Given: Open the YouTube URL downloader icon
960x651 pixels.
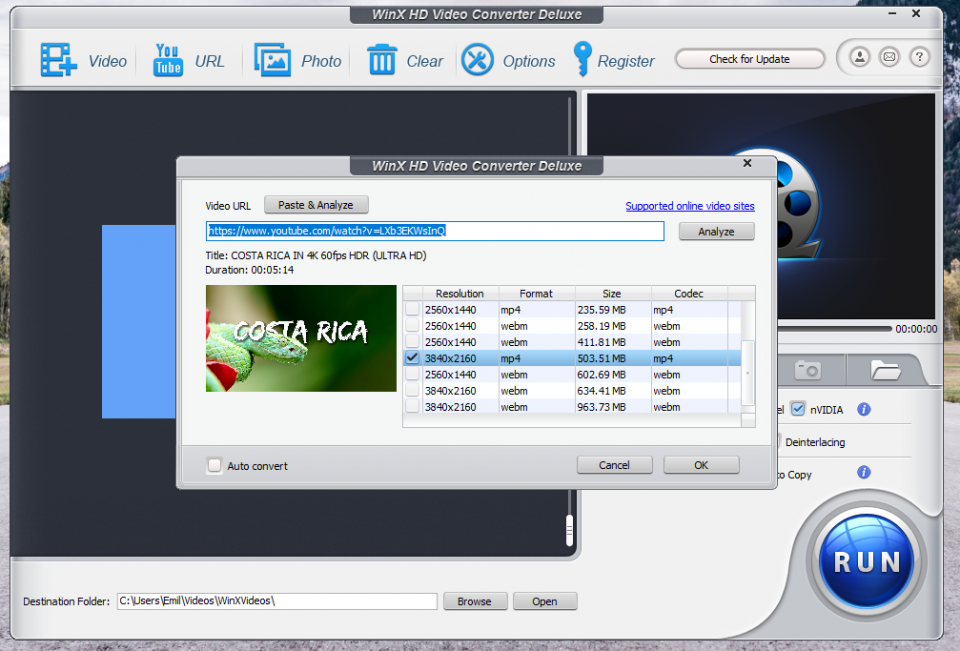Looking at the screenshot, I should [x=167, y=60].
